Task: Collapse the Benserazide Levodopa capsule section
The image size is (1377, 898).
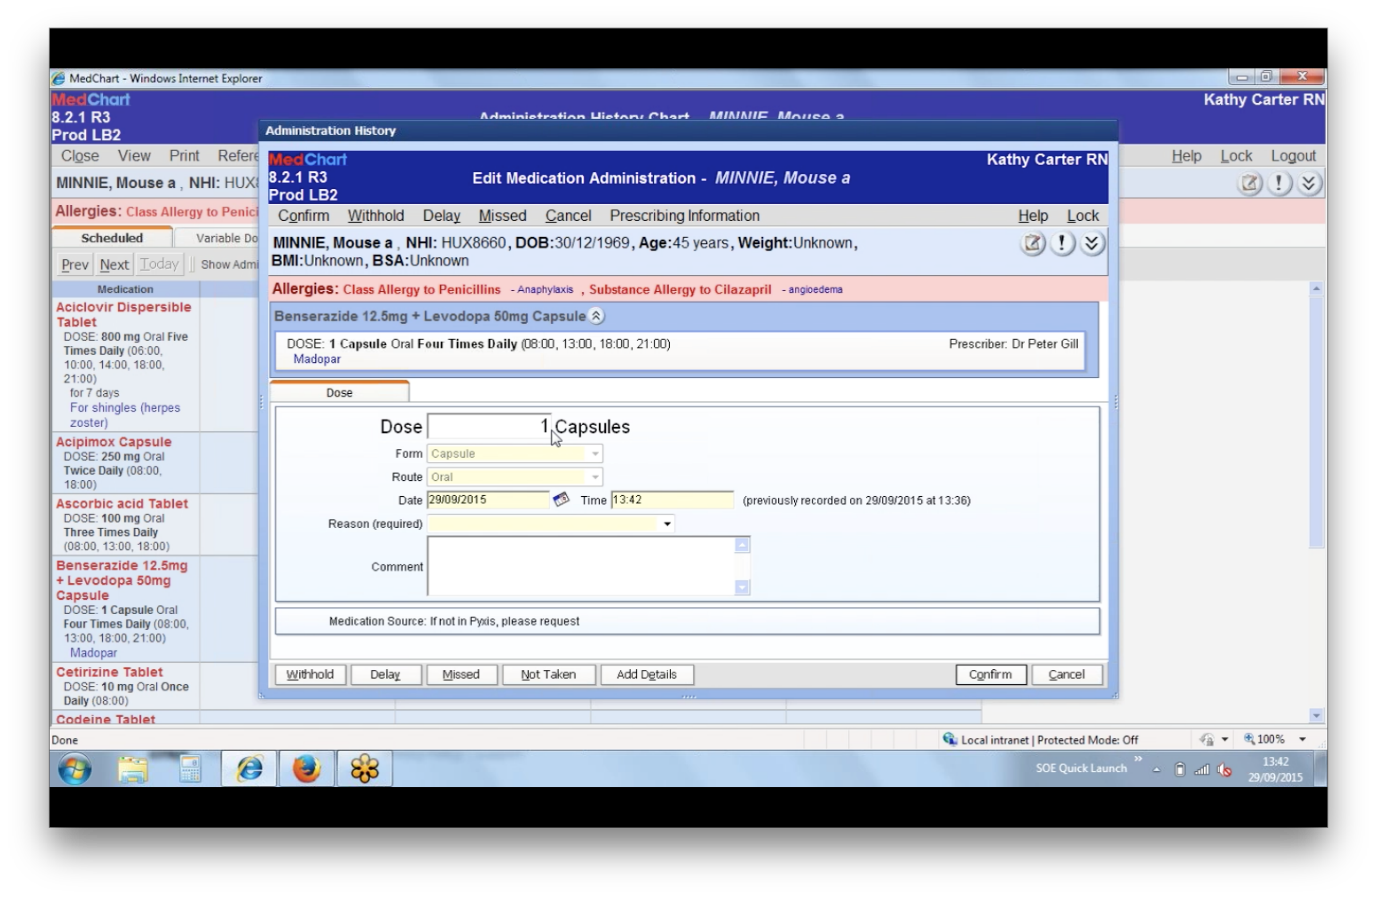Action: [x=596, y=315]
